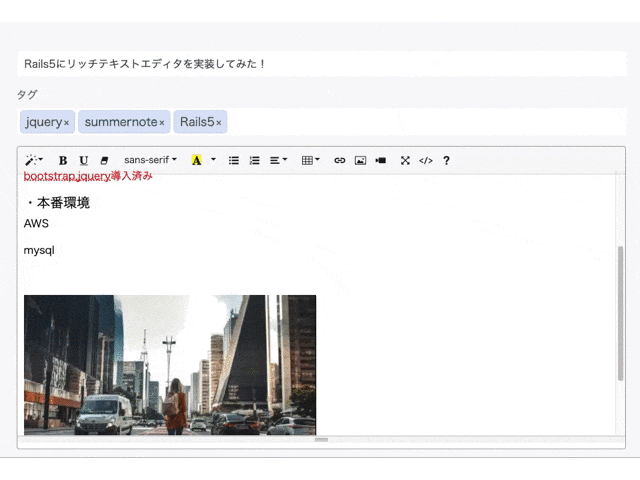
Task: Remove the summernote tag
Action: 162,122
